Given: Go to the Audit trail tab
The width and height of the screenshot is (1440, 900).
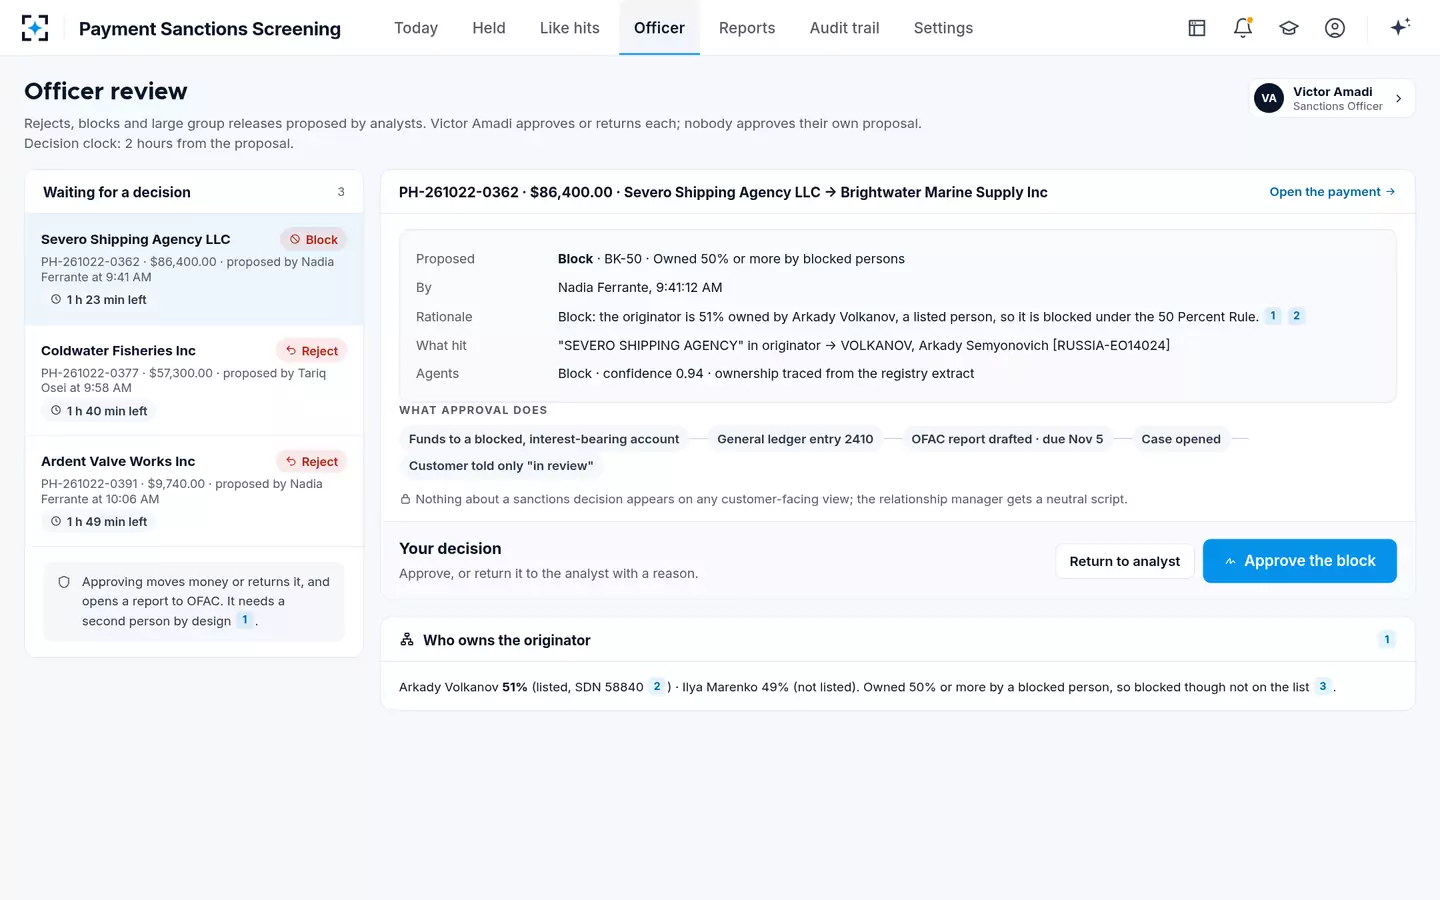Looking at the screenshot, I should point(845,28).
